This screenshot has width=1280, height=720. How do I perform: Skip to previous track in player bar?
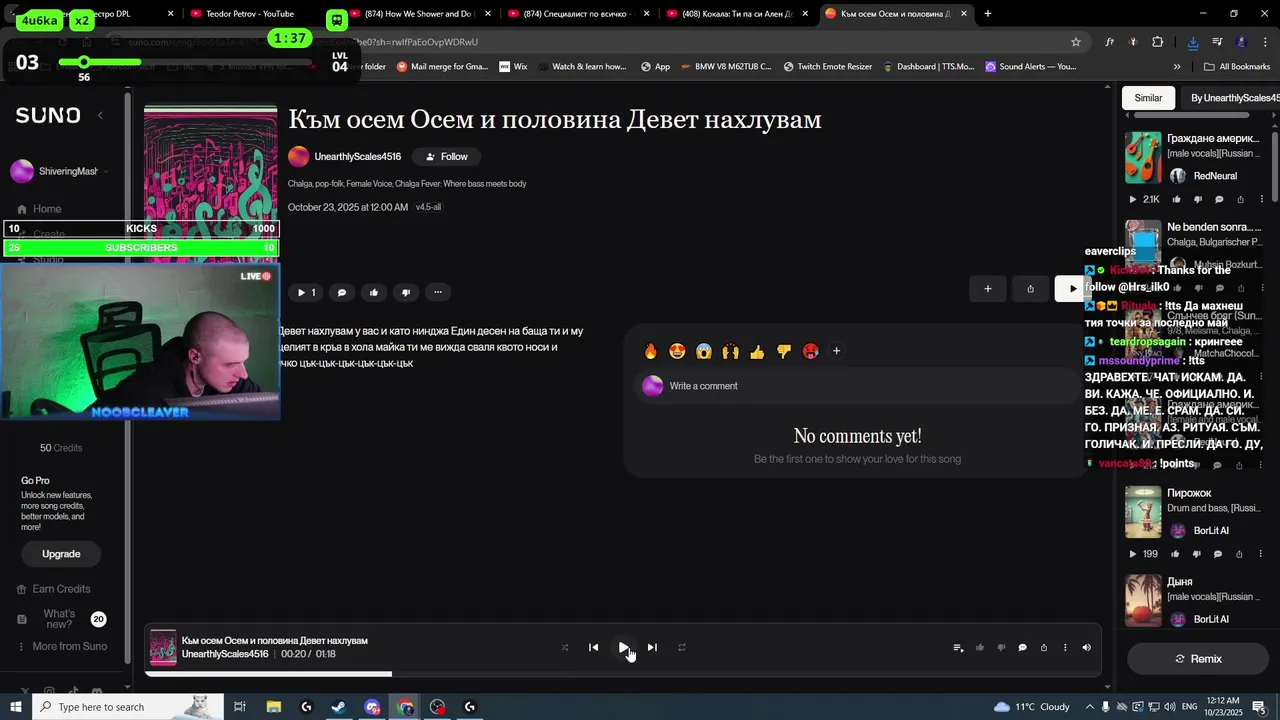(593, 648)
